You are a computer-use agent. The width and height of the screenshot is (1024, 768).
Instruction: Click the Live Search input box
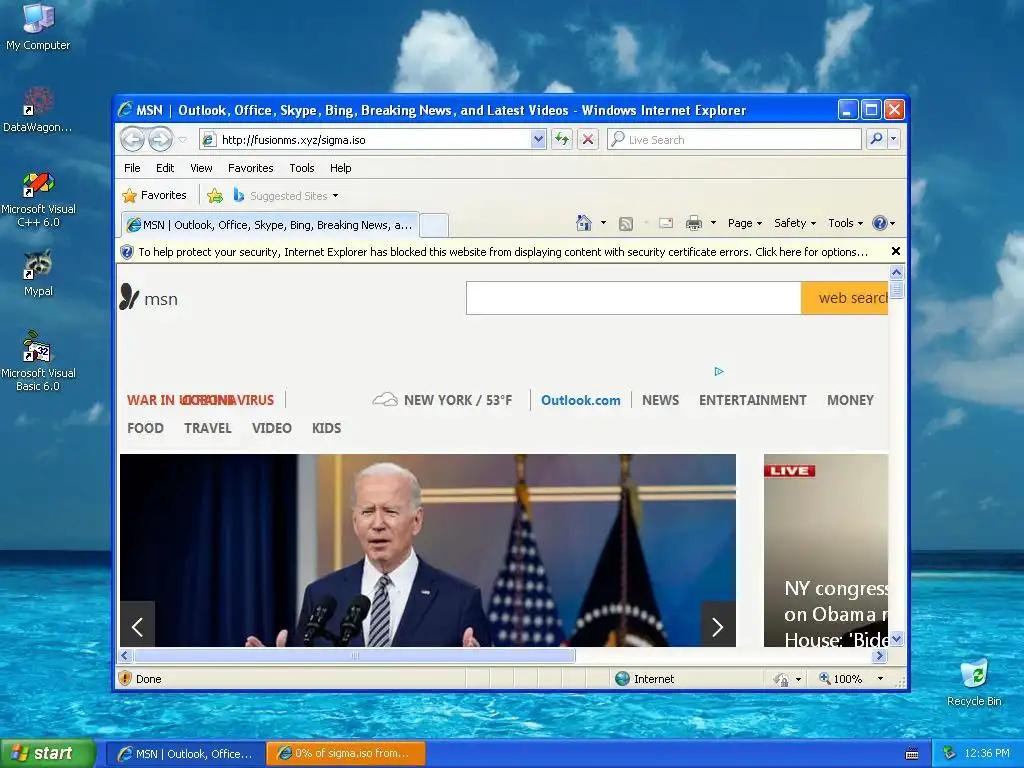point(734,139)
